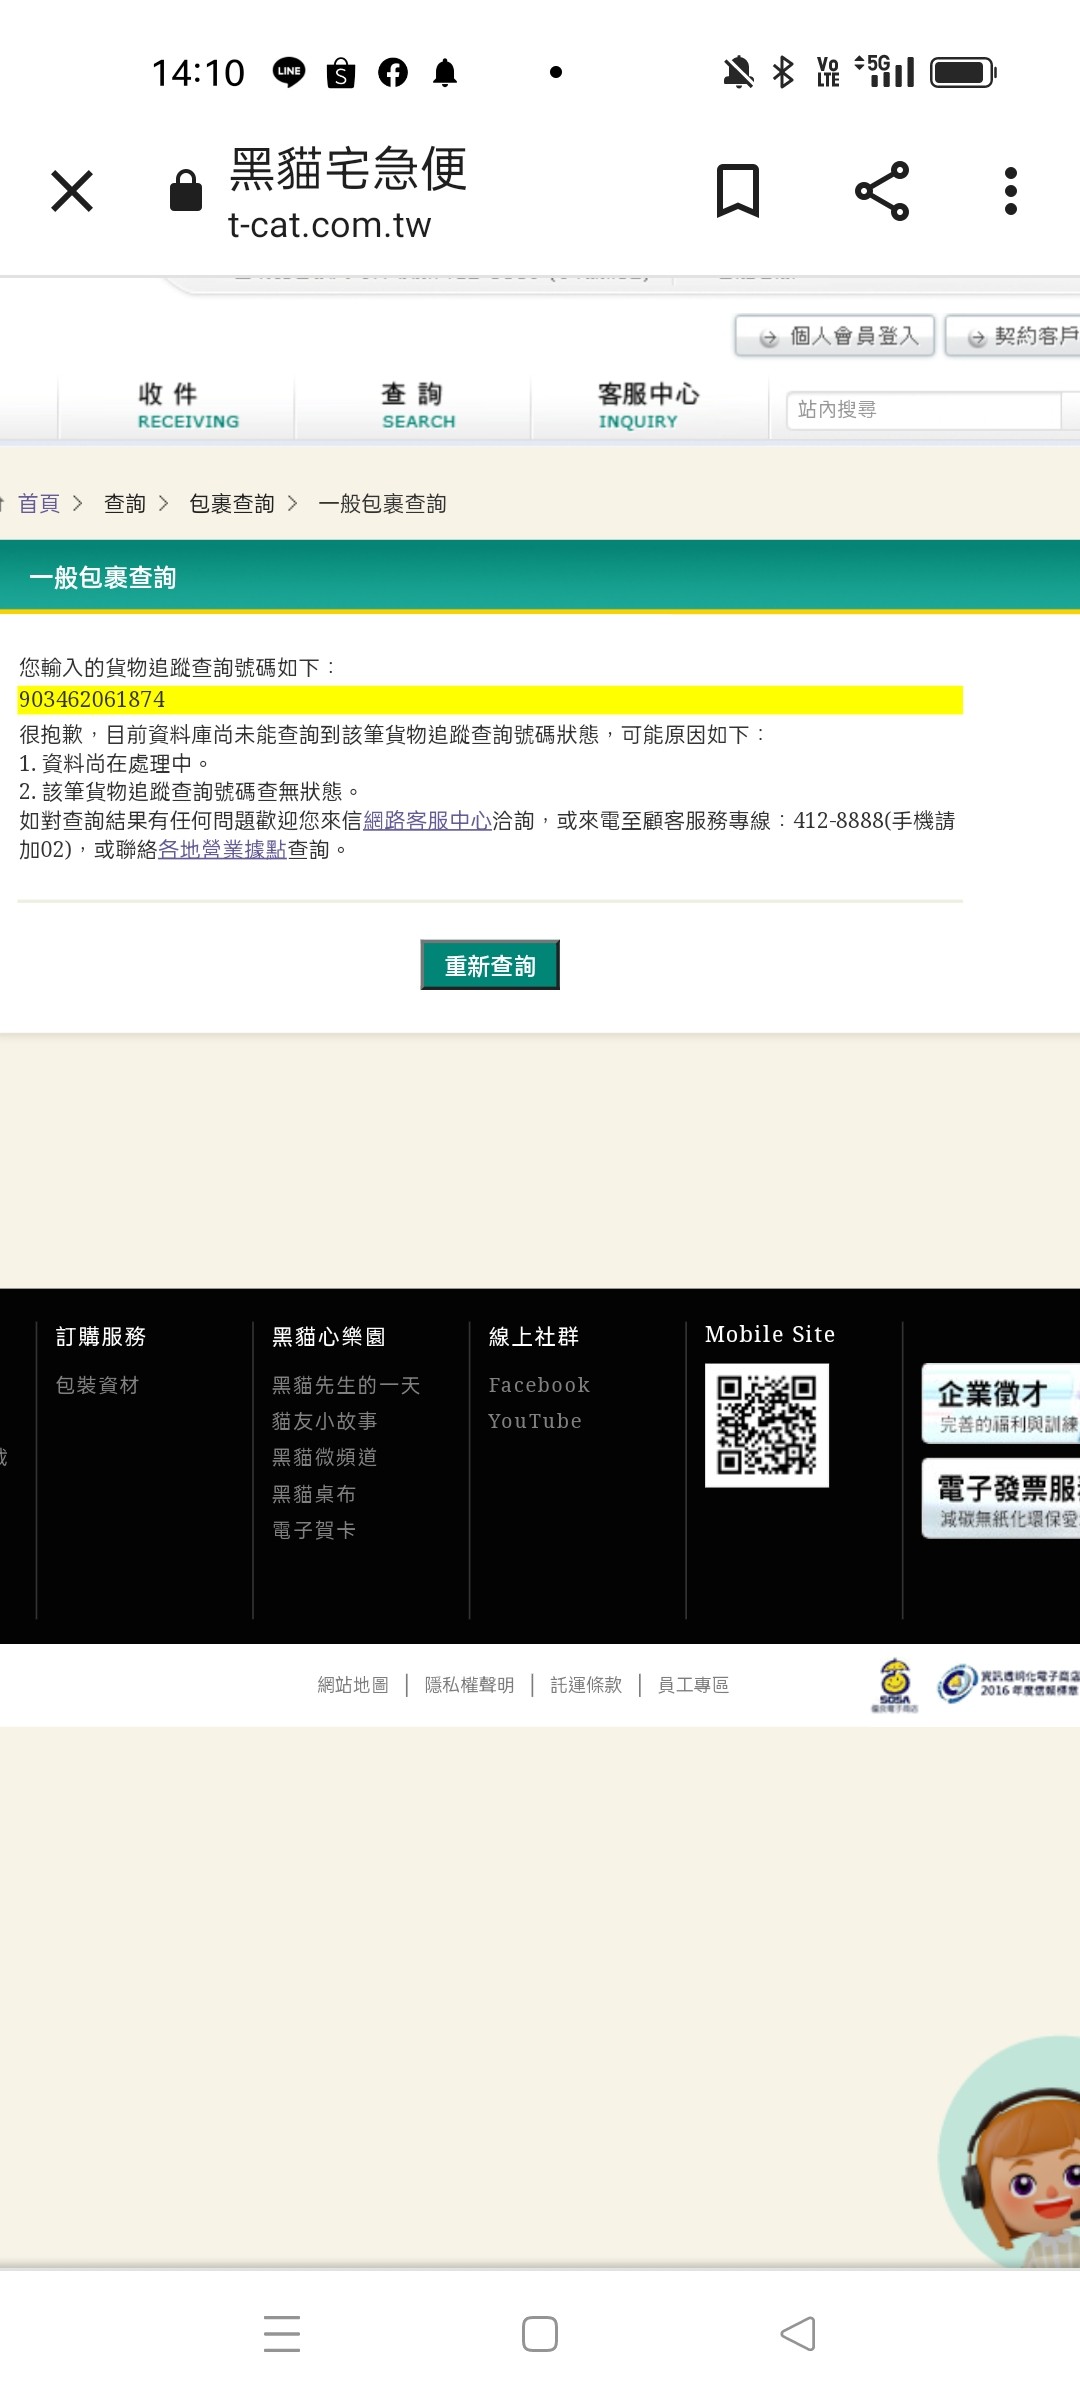Image resolution: width=1080 pixels, height=2400 pixels.
Task: Open the 企業徵才 banner
Action: click(1001, 1404)
